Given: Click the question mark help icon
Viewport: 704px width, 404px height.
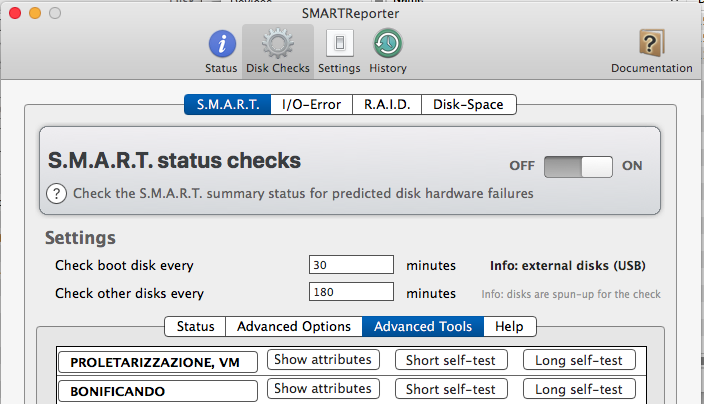Looking at the screenshot, I should point(57,194).
